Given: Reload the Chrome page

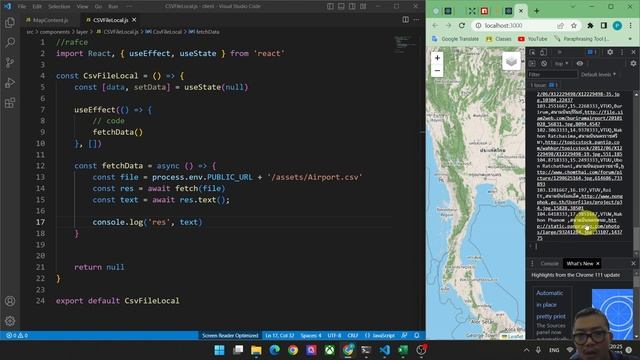Looking at the screenshot, I should pos(462,25).
